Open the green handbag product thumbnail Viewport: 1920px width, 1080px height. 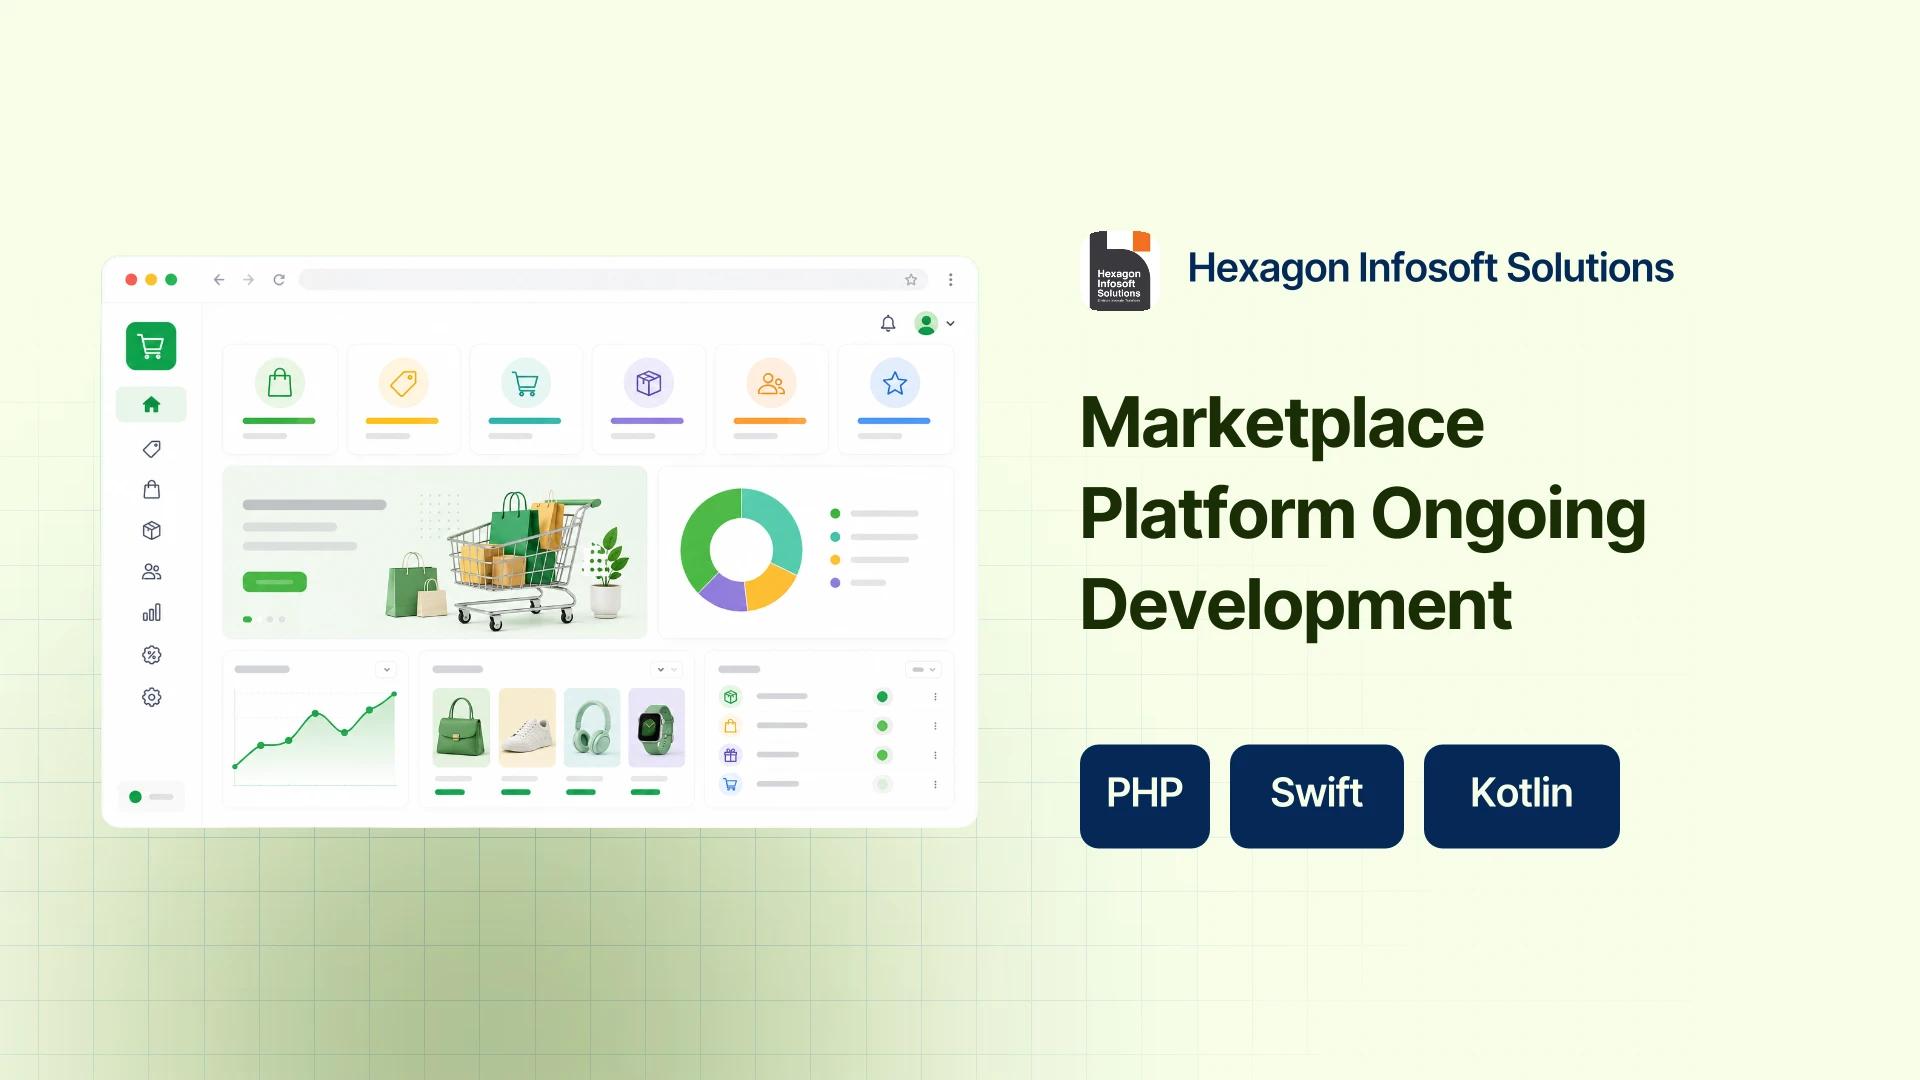point(461,727)
